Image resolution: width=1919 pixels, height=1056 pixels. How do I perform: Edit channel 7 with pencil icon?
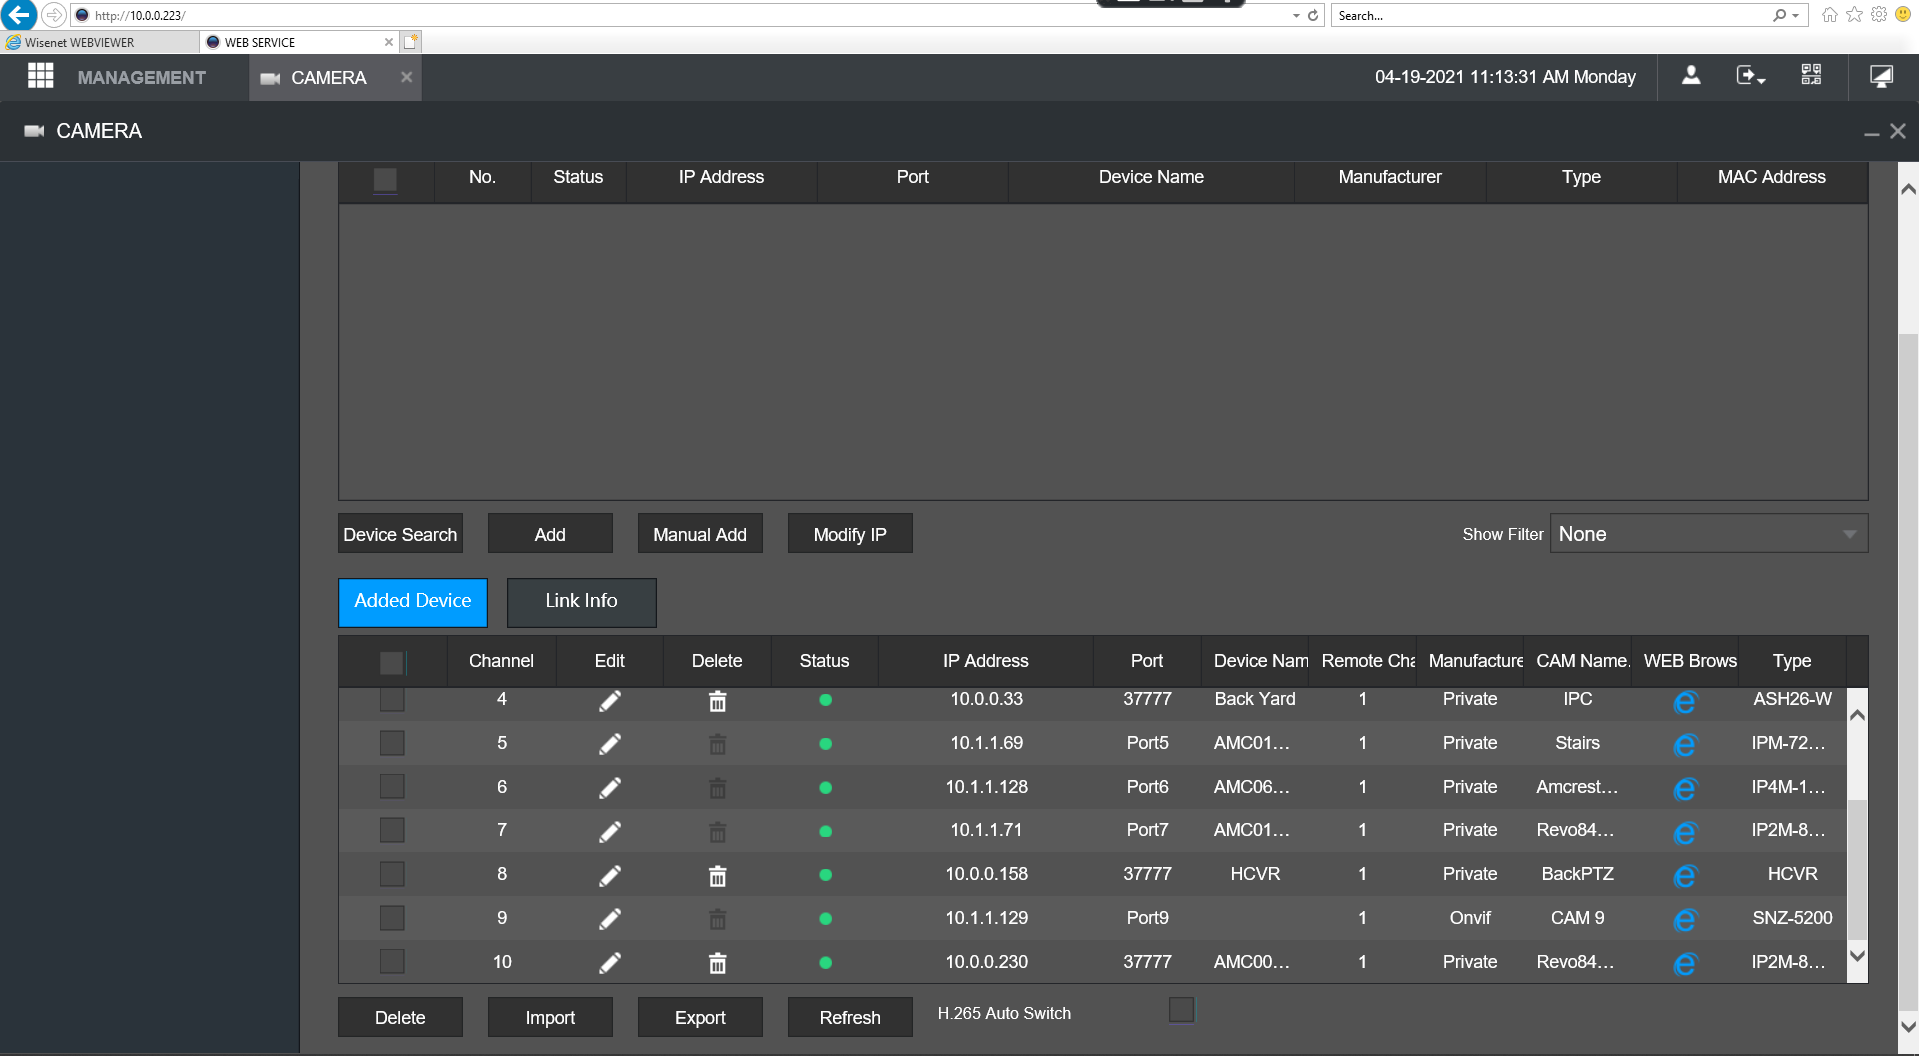610,831
